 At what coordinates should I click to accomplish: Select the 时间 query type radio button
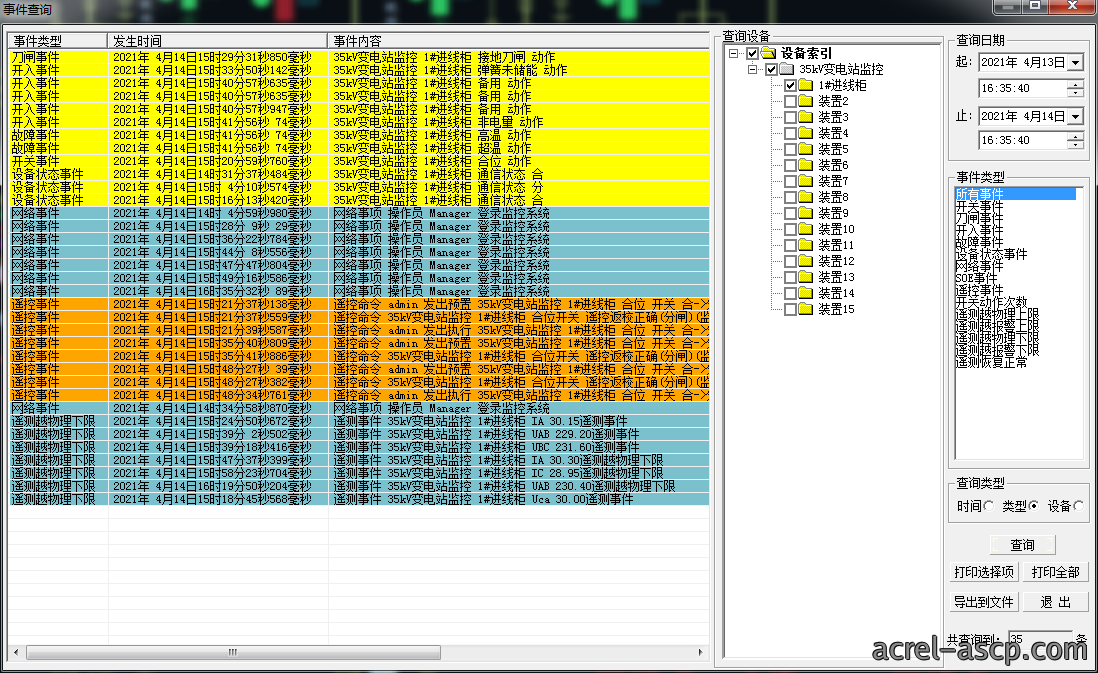point(988,506)
